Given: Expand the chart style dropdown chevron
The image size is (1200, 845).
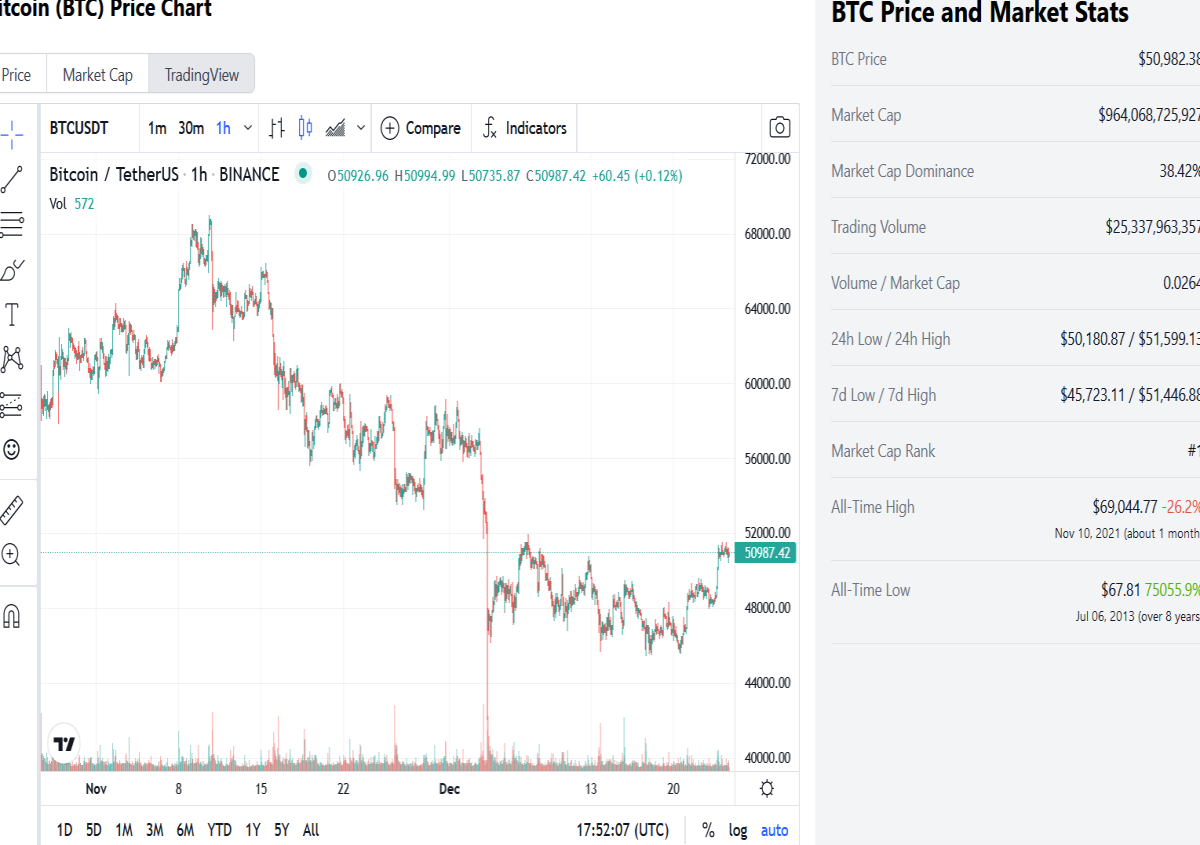Looking at the screenshot, I should (x=361, y=128).
